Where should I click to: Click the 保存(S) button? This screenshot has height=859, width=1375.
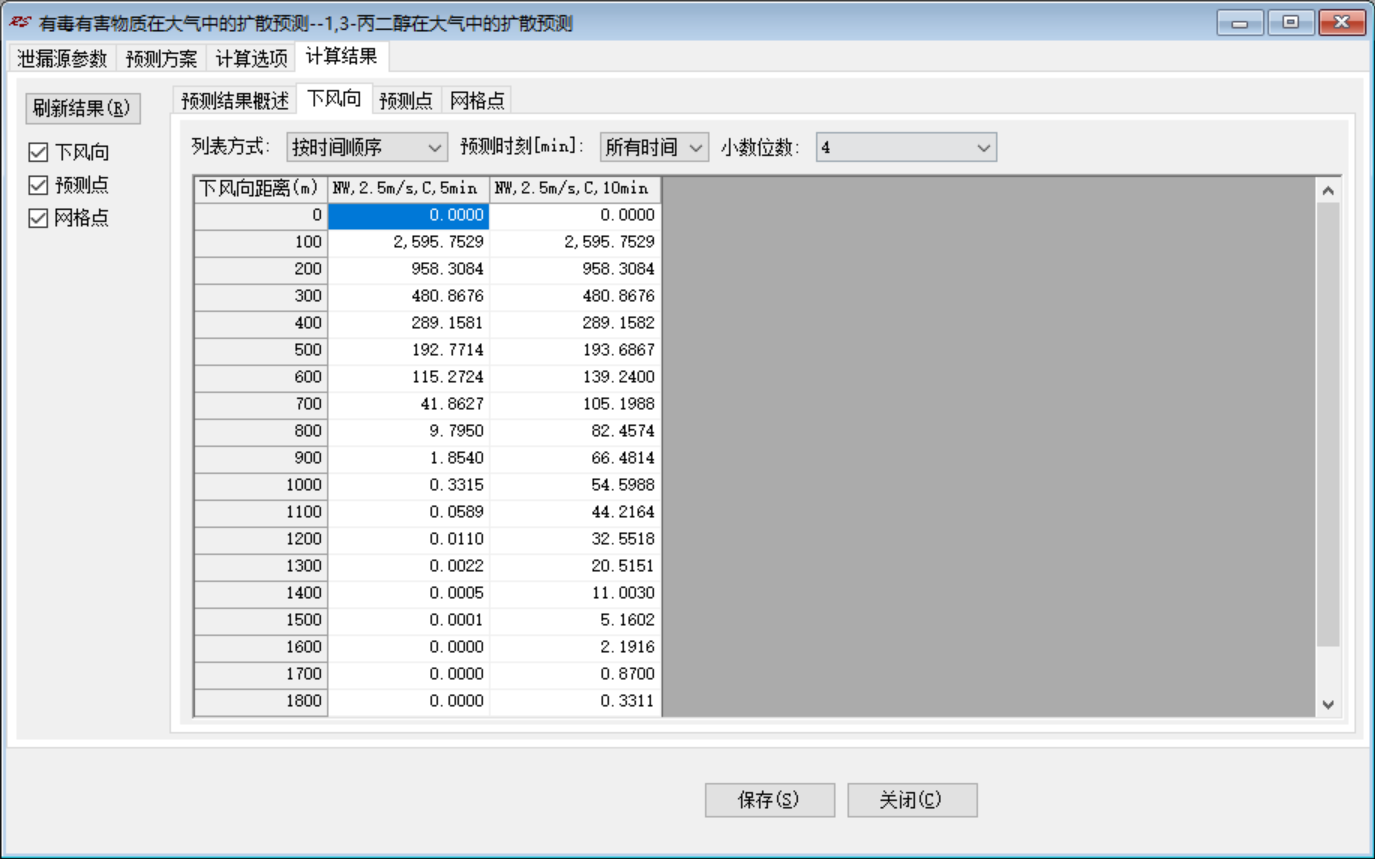click(x=769, y=800)
